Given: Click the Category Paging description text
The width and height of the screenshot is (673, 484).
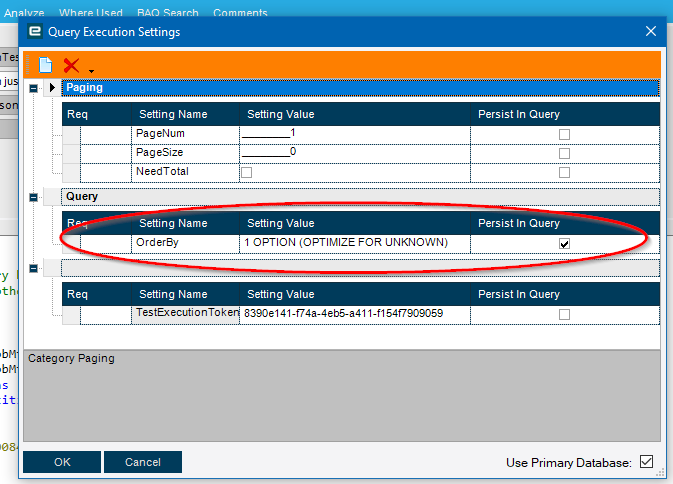Looking at the screenshot, I should pos(71,358).
